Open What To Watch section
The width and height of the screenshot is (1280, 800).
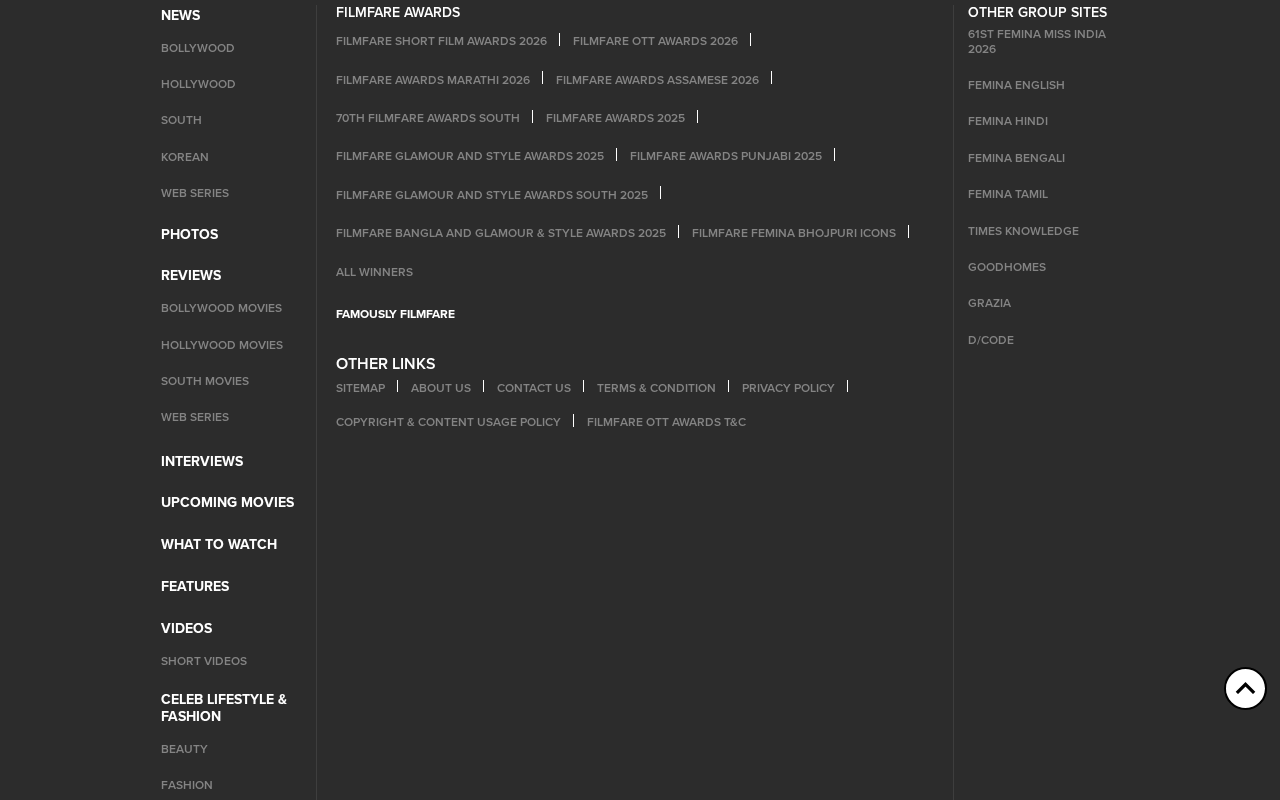tap(219, 544)
